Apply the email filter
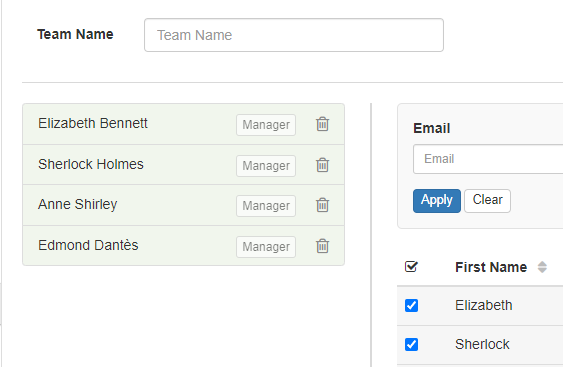 click(x=437, y=201)
